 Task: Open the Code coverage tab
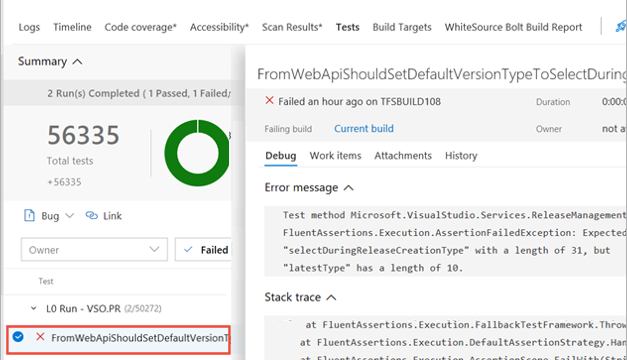click(x=140, y=27)
